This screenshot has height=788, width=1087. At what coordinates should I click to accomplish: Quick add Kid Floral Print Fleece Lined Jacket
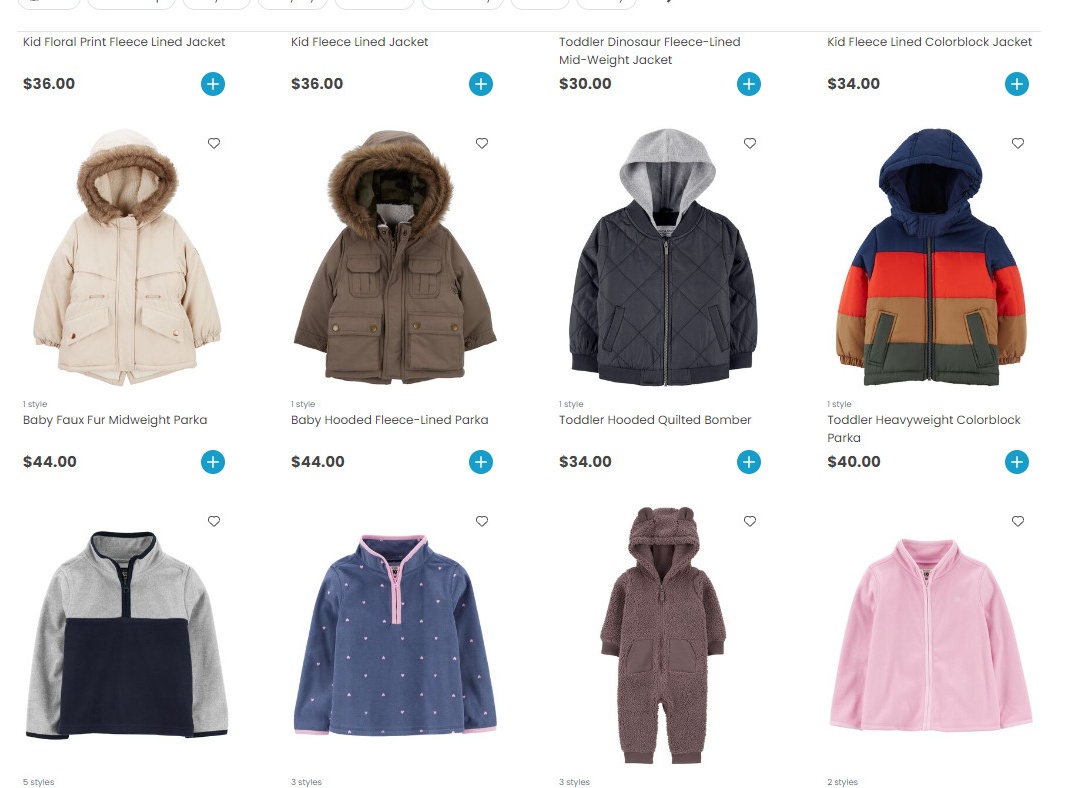pyautogui.click(x=213, y=84)
